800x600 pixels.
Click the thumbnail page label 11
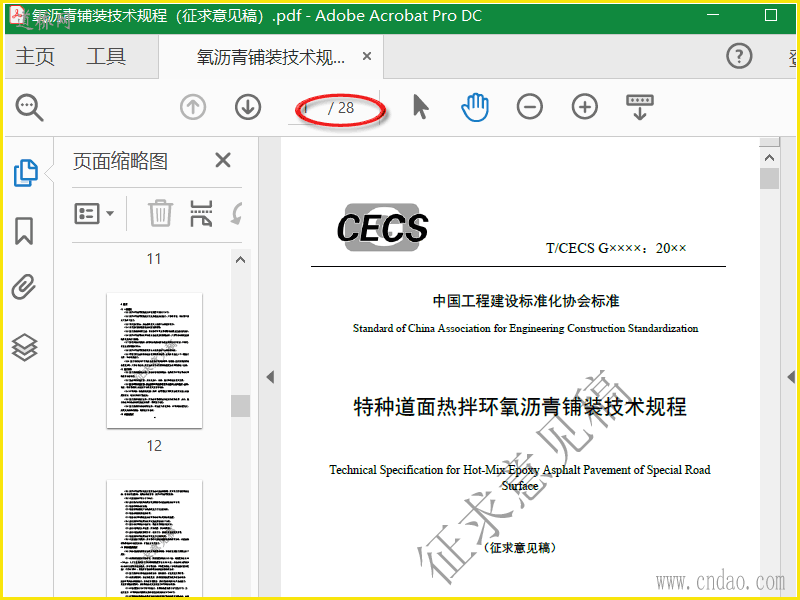click(x=154, y=259)
